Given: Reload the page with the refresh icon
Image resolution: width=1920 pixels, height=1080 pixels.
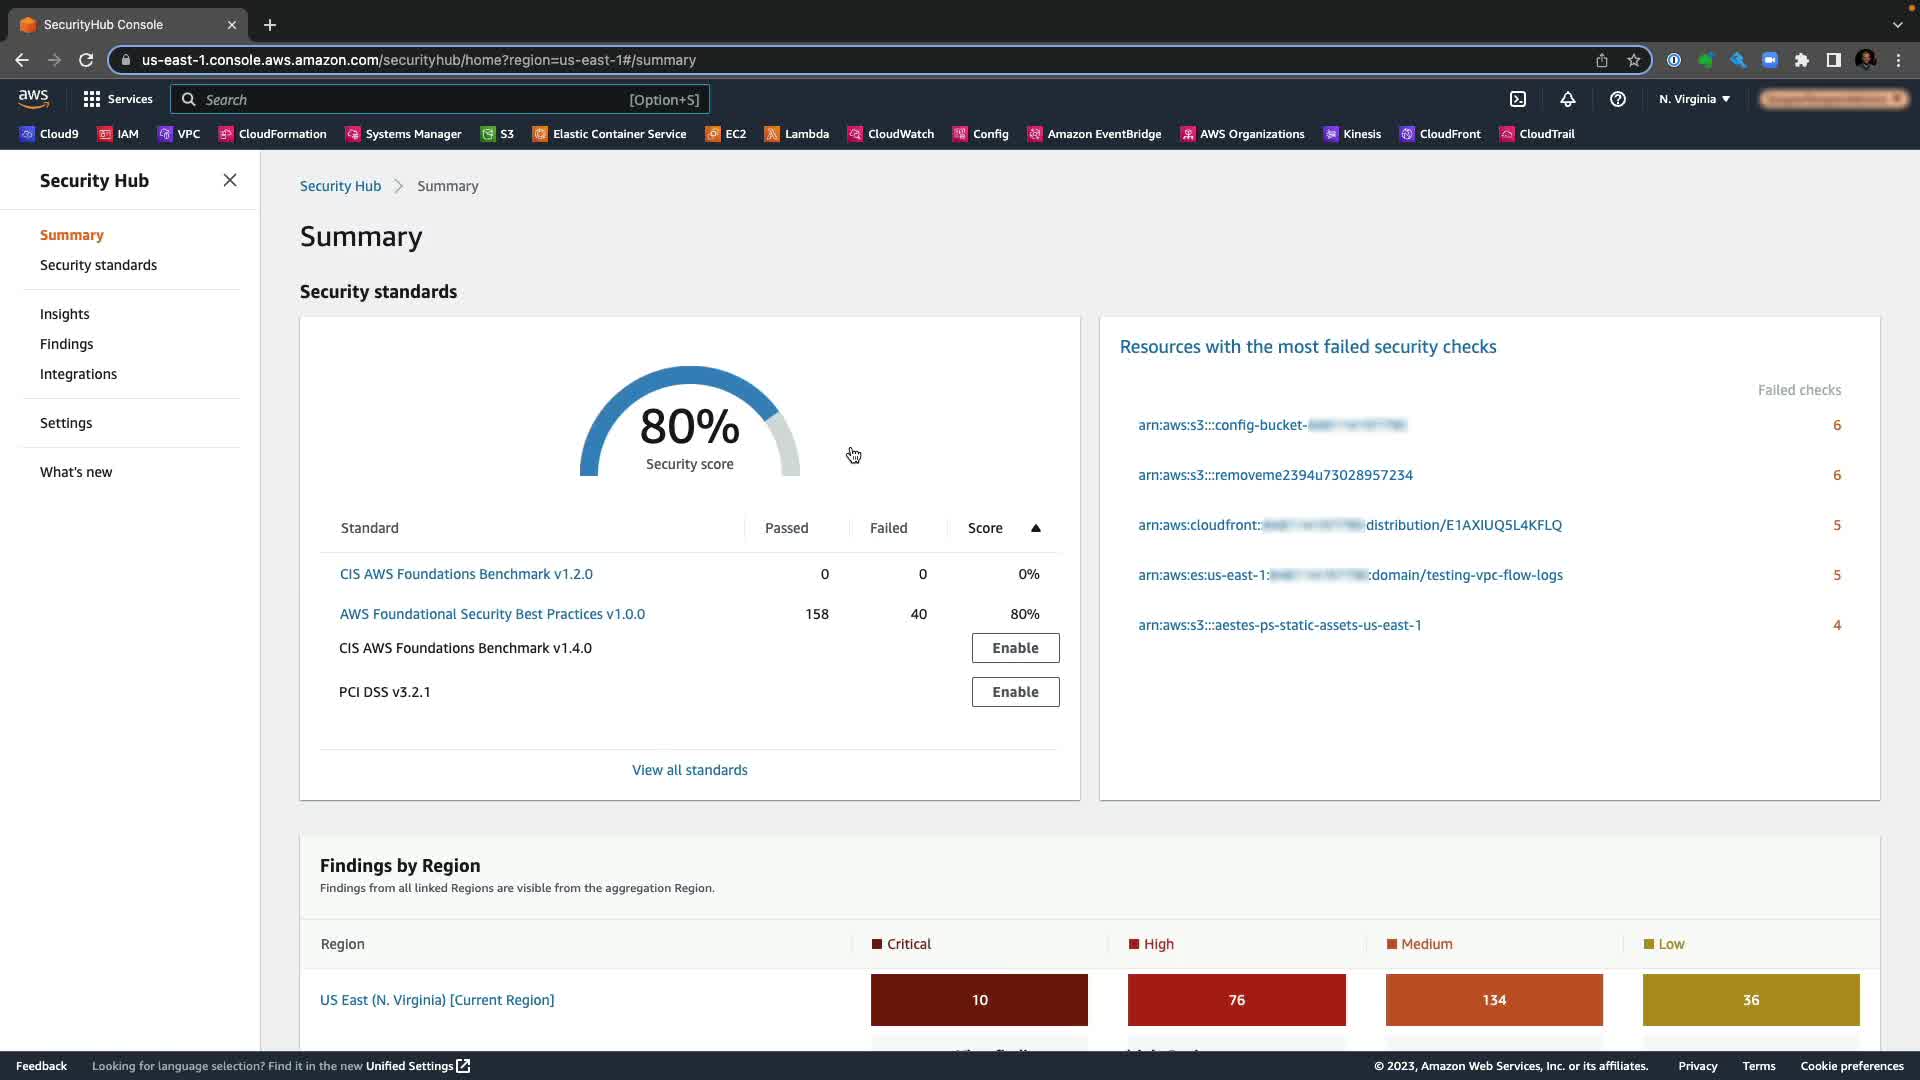Looking at the screenshot, I should click(x=86, y=60).
